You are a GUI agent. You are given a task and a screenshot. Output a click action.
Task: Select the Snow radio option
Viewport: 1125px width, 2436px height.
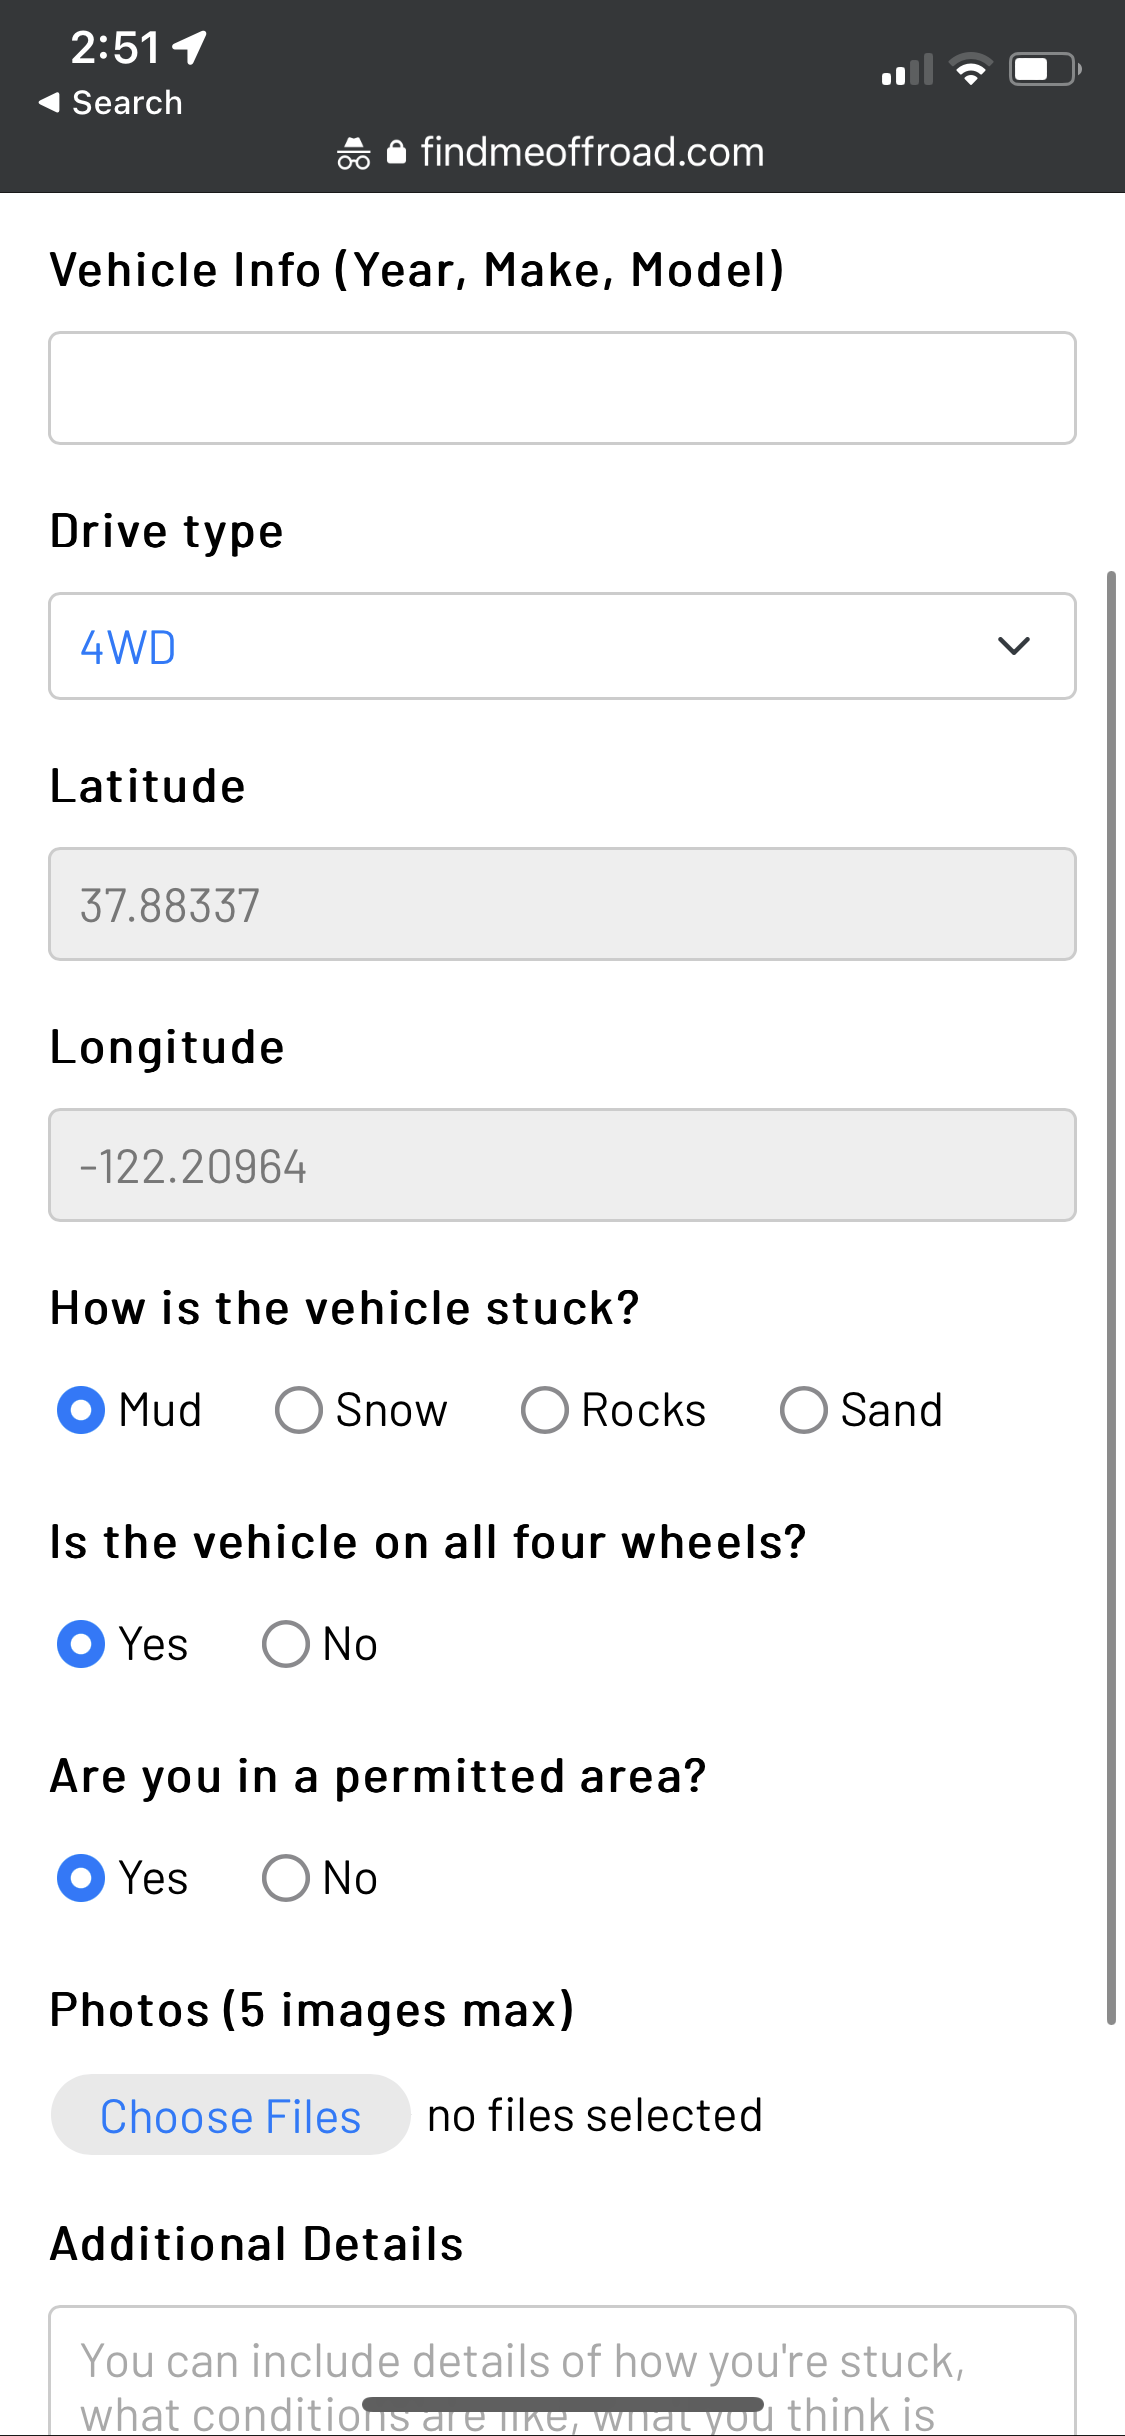(299, 1410)
